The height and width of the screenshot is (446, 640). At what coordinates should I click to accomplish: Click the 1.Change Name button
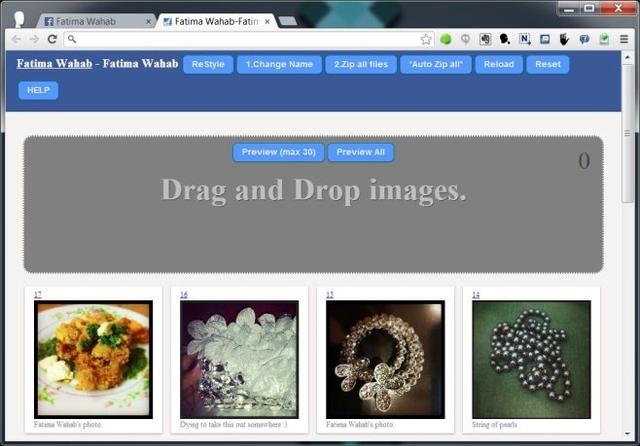pyautogui.click(x=279, y=64)
